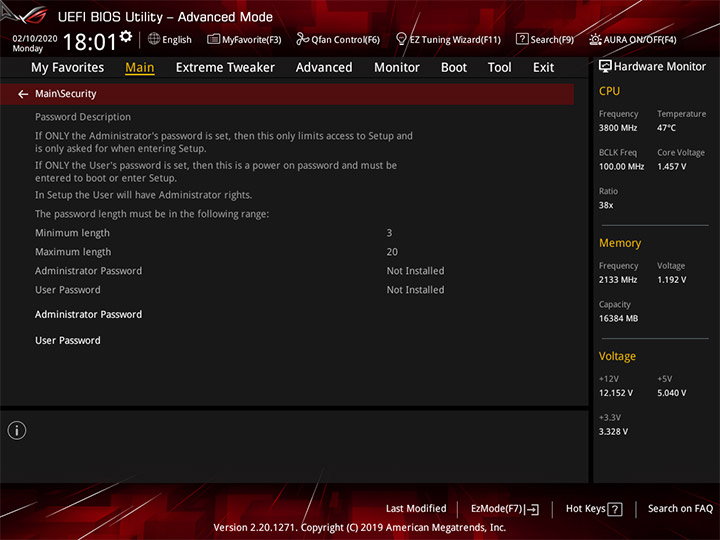The width and height of the screenshot is (720, 540).
Task: Change language via English label
Action: [x=177, y=40]
